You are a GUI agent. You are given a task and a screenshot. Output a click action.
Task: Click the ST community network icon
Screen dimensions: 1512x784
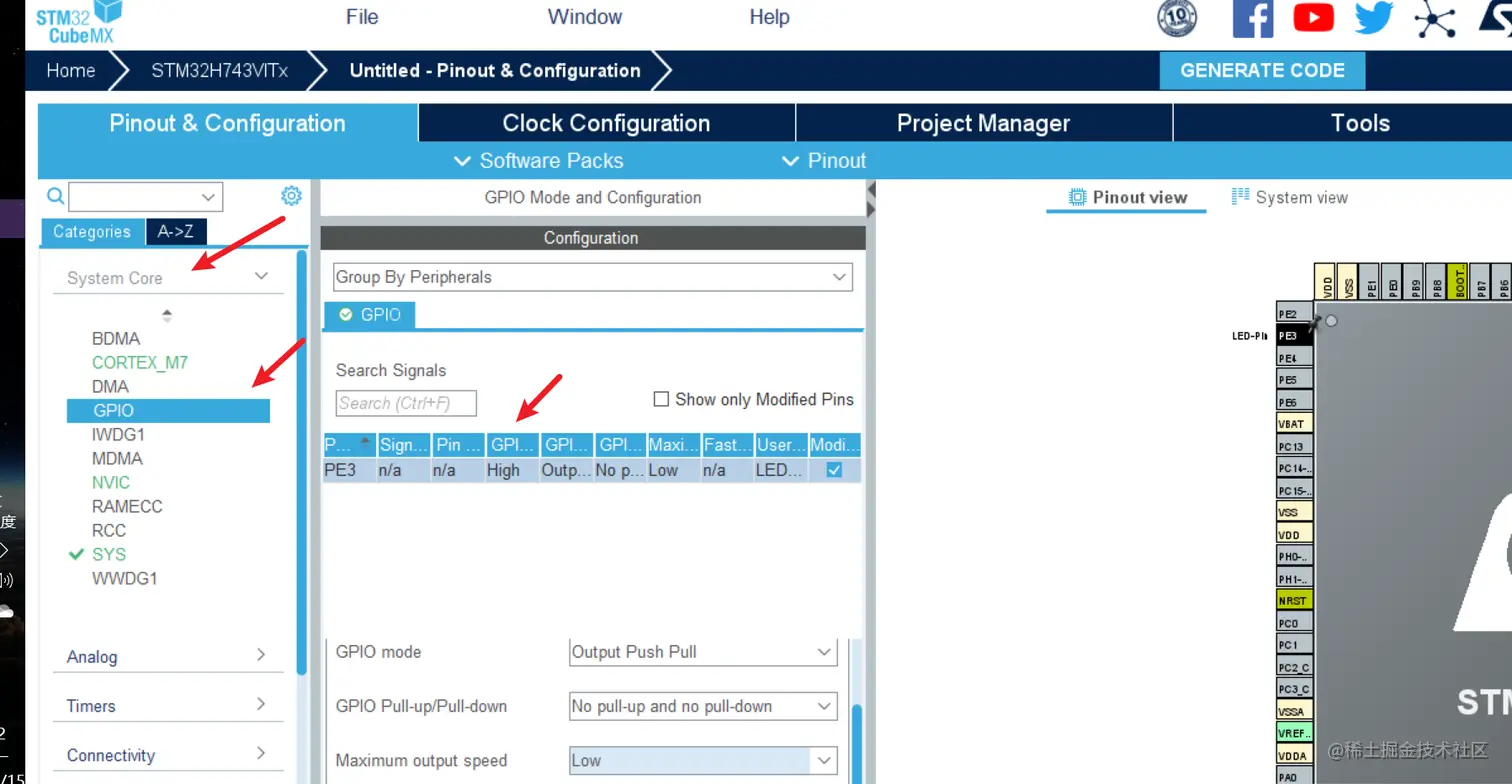(x=1435, y=19)
